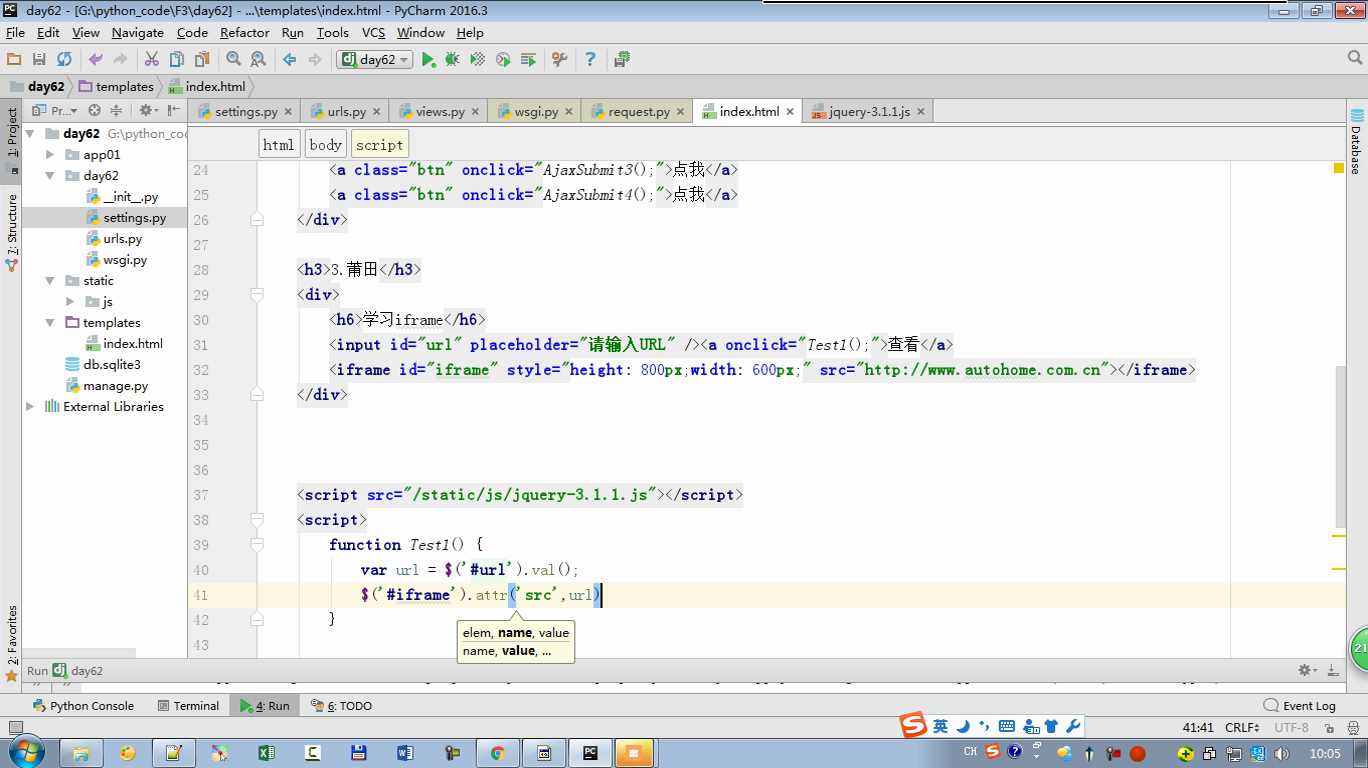The image size is (1368, 768).
Task: Expand the app01 folder
Action: pos(50,155)
